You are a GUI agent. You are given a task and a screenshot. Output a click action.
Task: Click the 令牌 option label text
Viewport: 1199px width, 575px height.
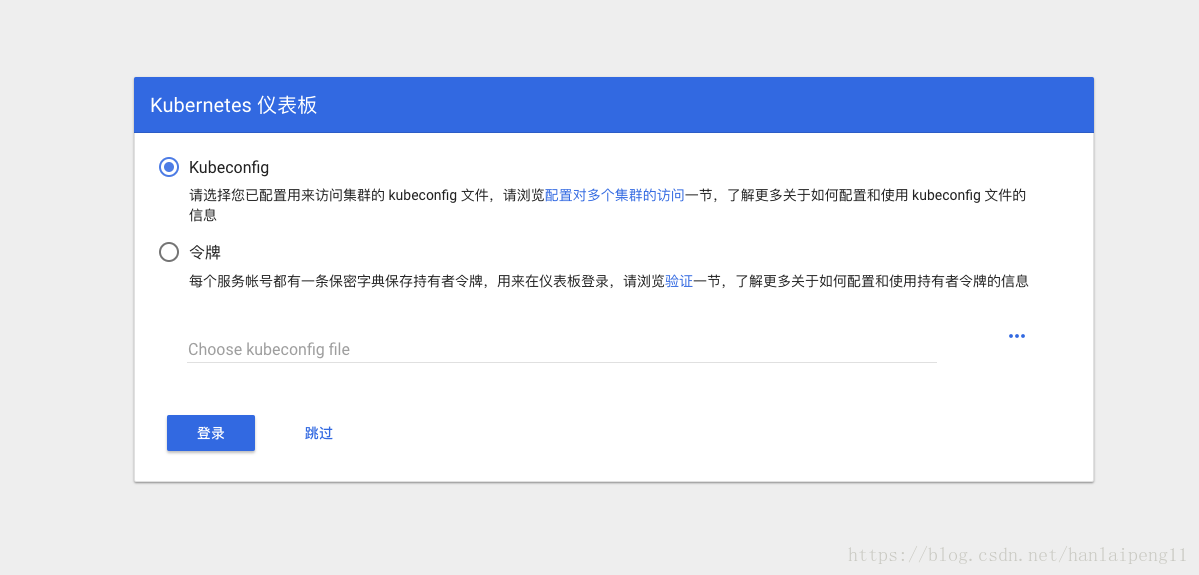click(204, 252)
